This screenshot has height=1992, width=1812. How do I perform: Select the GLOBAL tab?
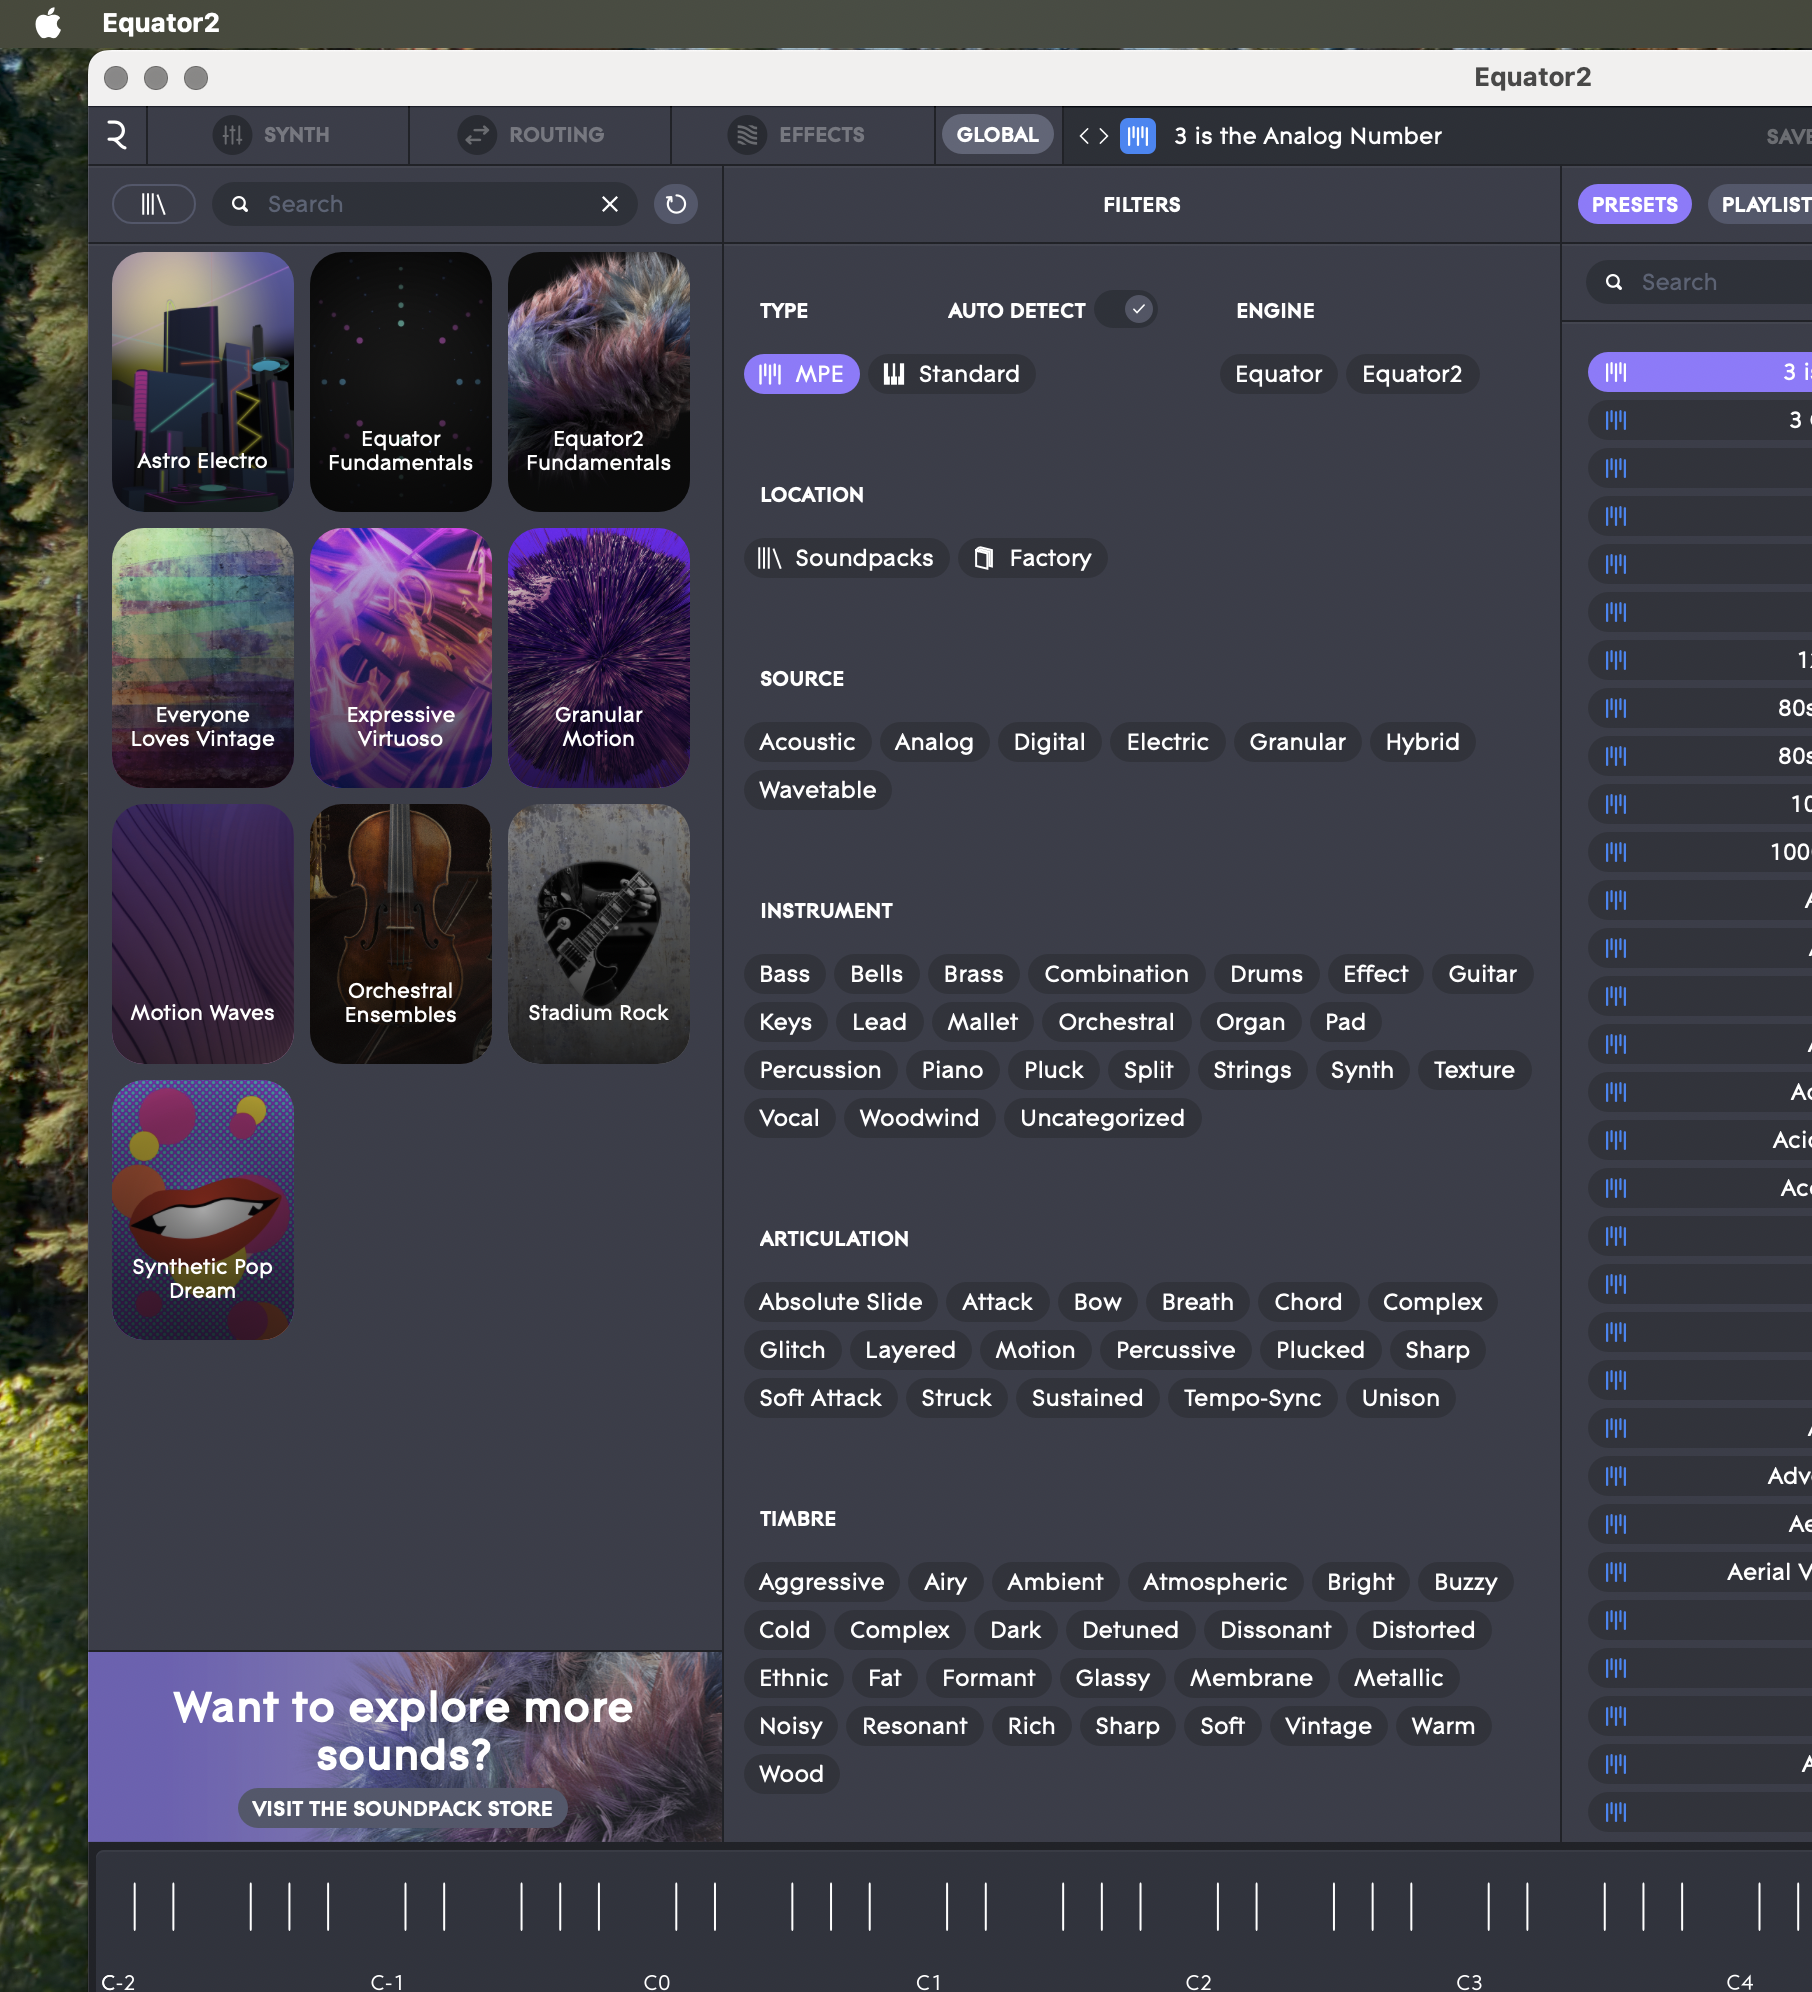tap(997, 135)
